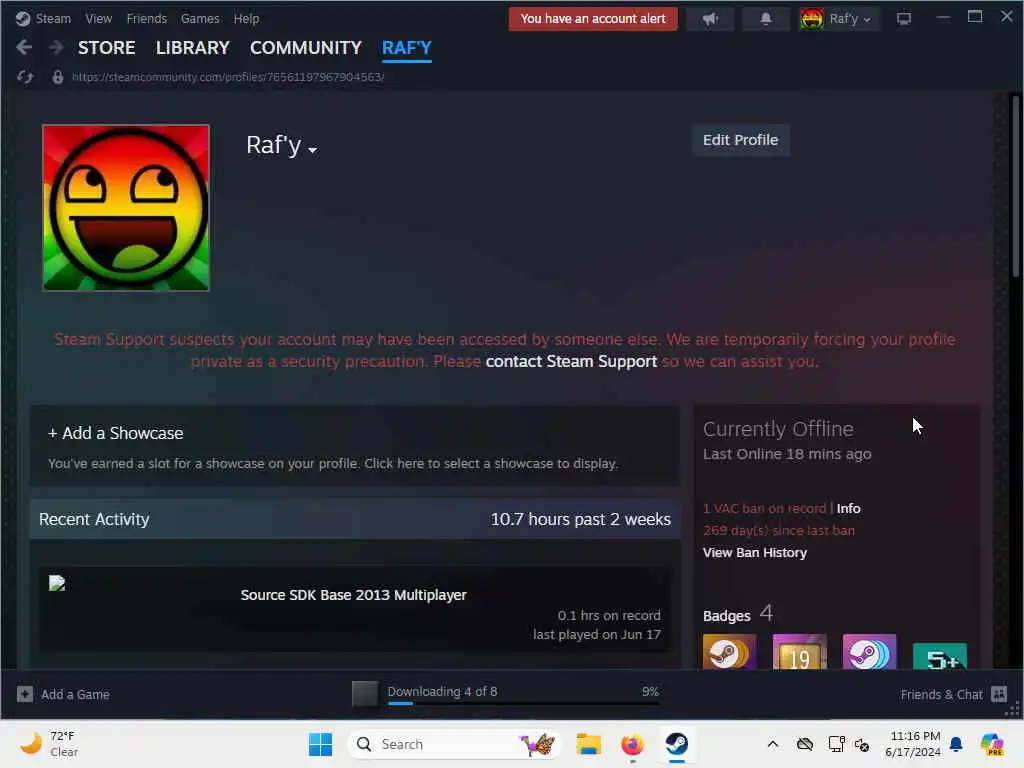1024x768 pixels.
Task: Open the purple Steam logo badge
Action: pyautogui.click(x=869, y=652)
